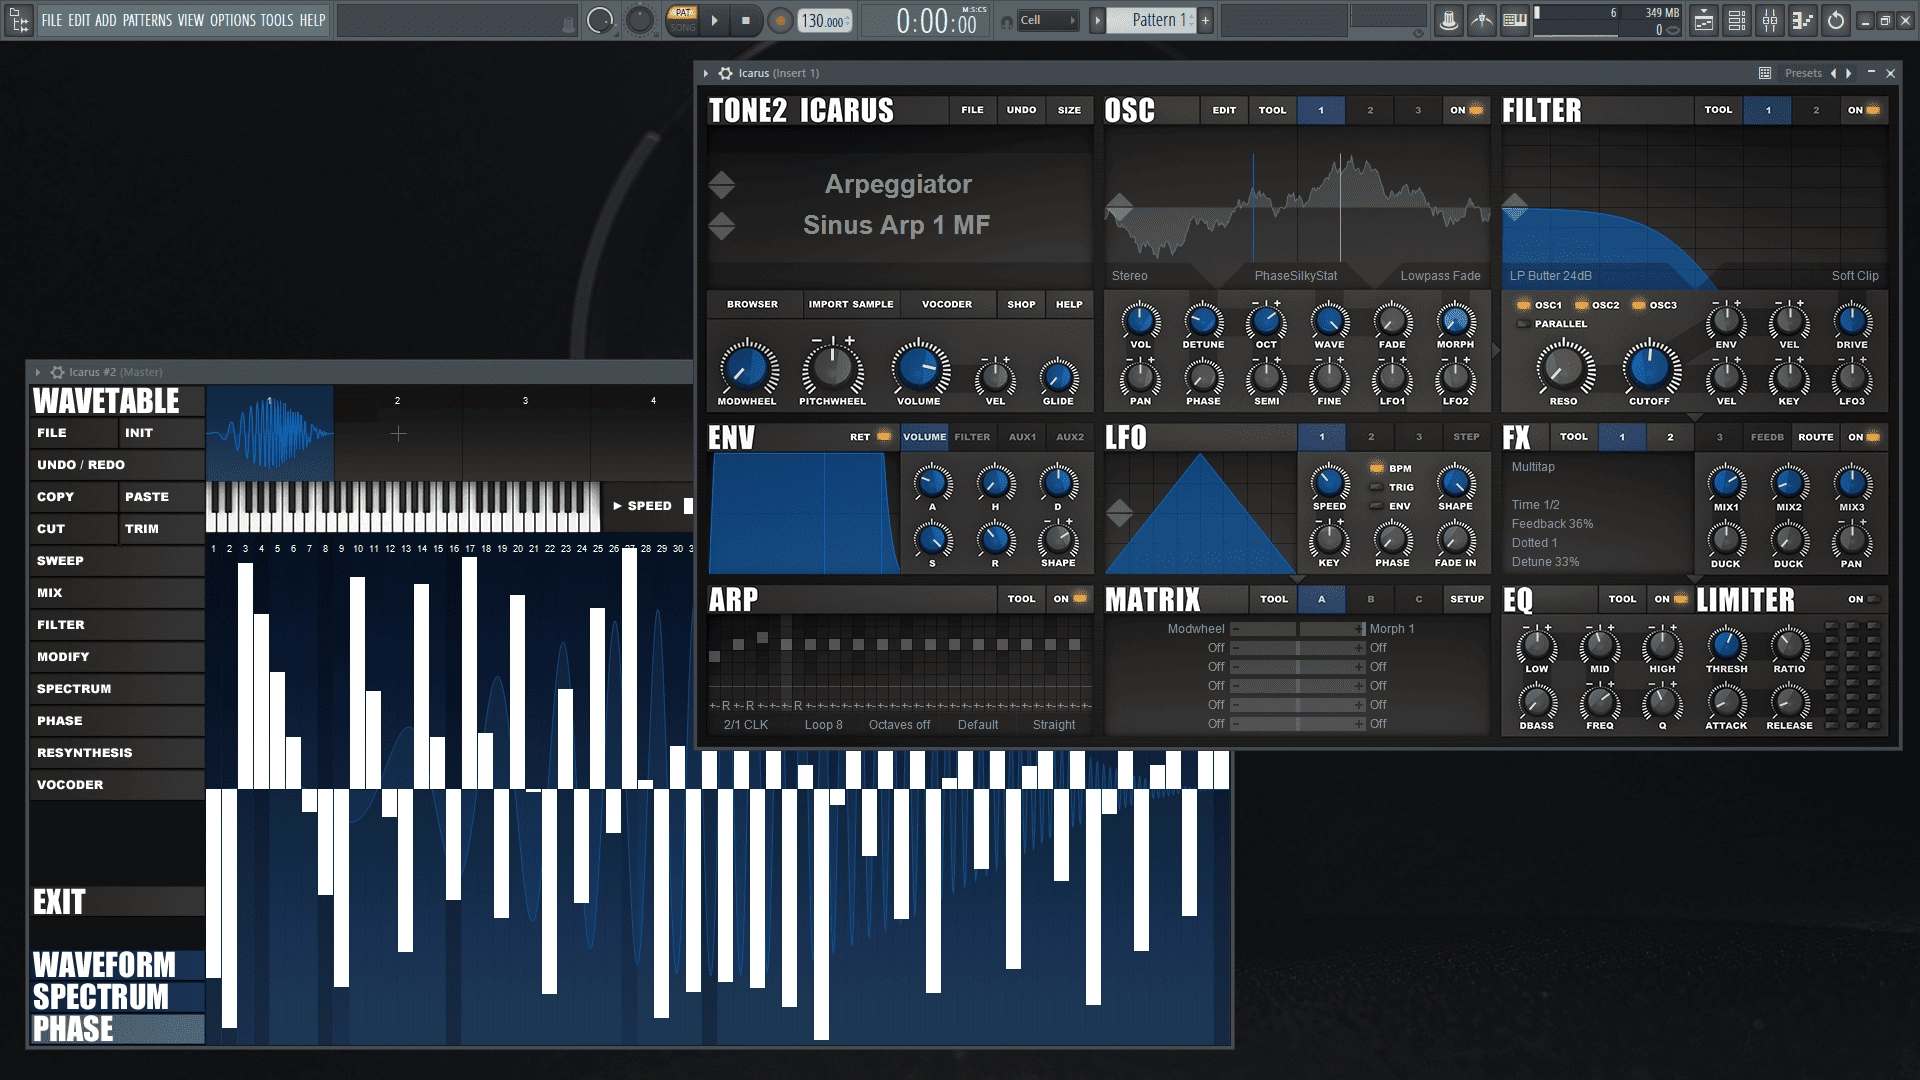
Task: Open the VOCODER button in Icarus main panel
Action: pos(947,304)
